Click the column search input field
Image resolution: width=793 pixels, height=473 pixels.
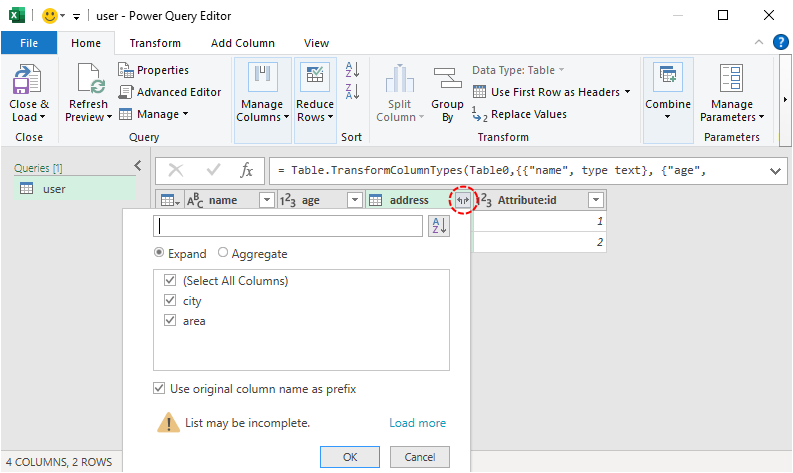click(x=288, y=226)
